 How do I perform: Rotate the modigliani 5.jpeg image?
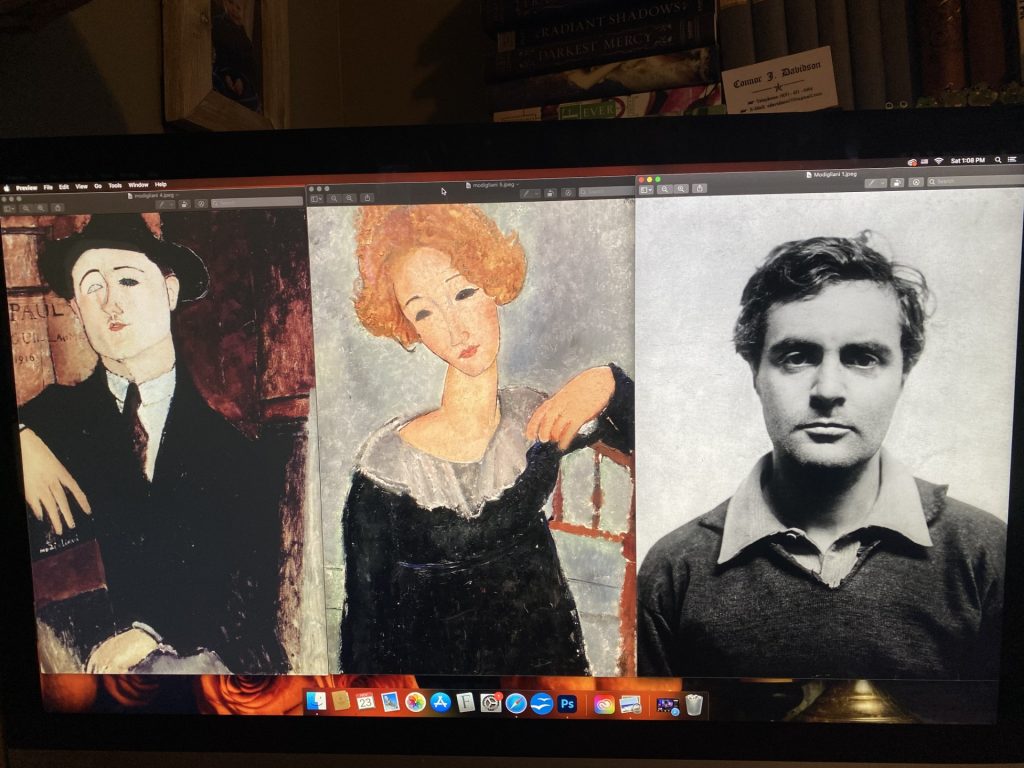pyautogui.click(x=551, y=193)
